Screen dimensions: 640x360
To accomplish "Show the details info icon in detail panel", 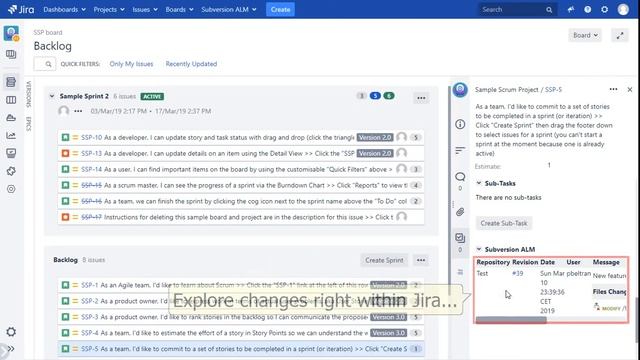I will click(460, 124).
